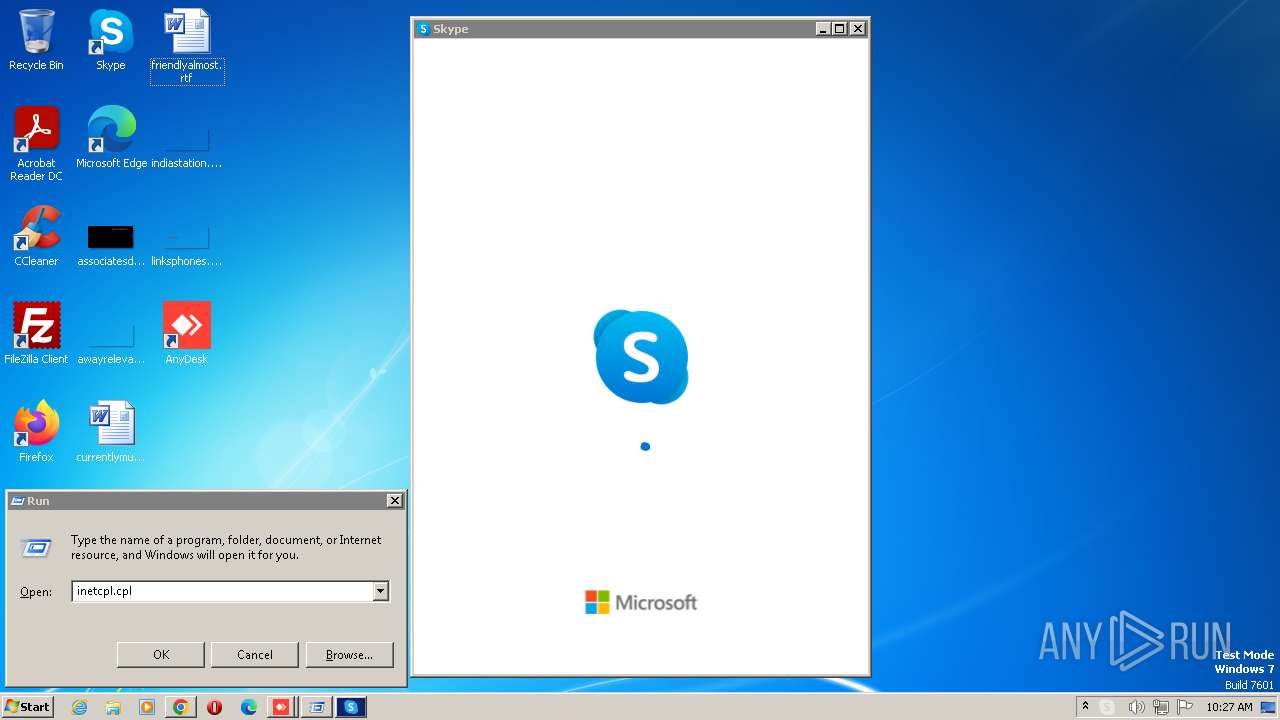Confirm Run dialog with OK
This screenshot has height=720, width=1280.
click(161, 655)
